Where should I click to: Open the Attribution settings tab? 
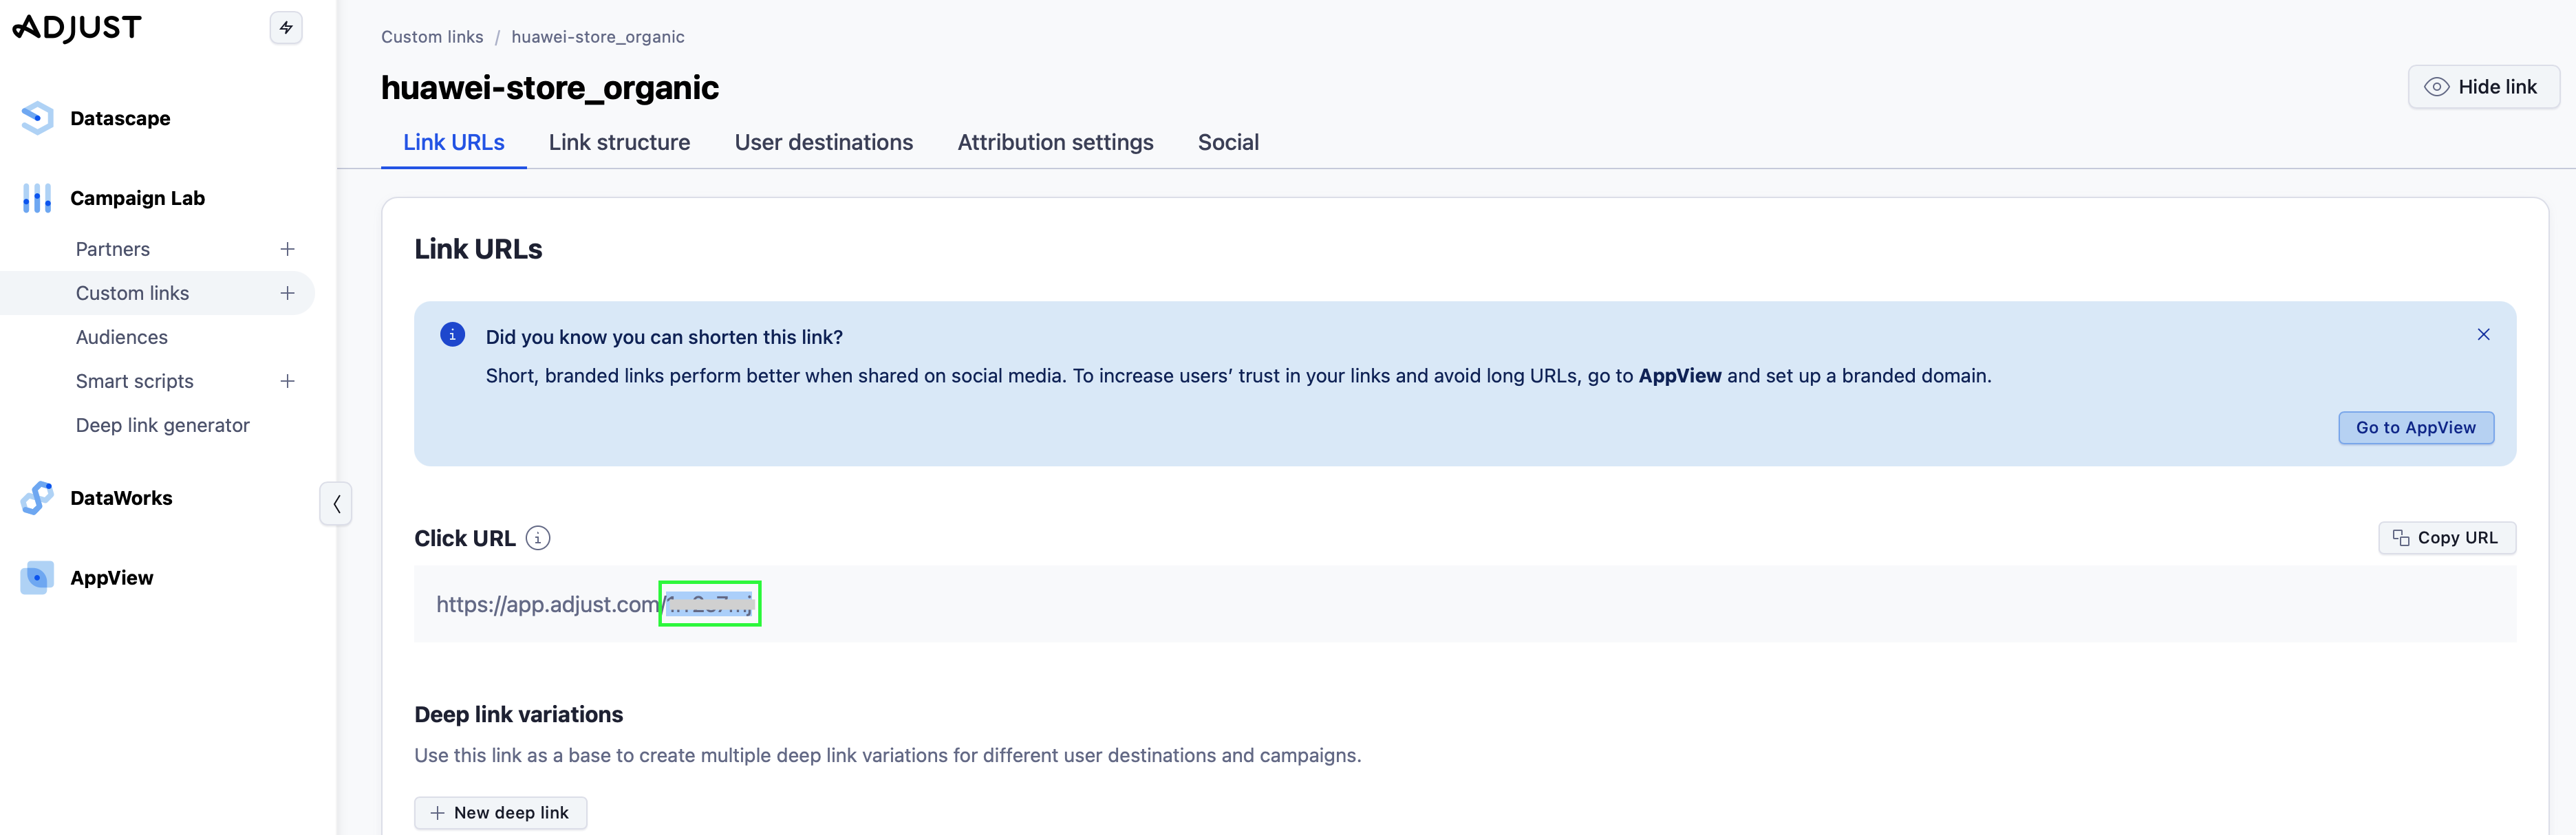(x=1055, y=142)
